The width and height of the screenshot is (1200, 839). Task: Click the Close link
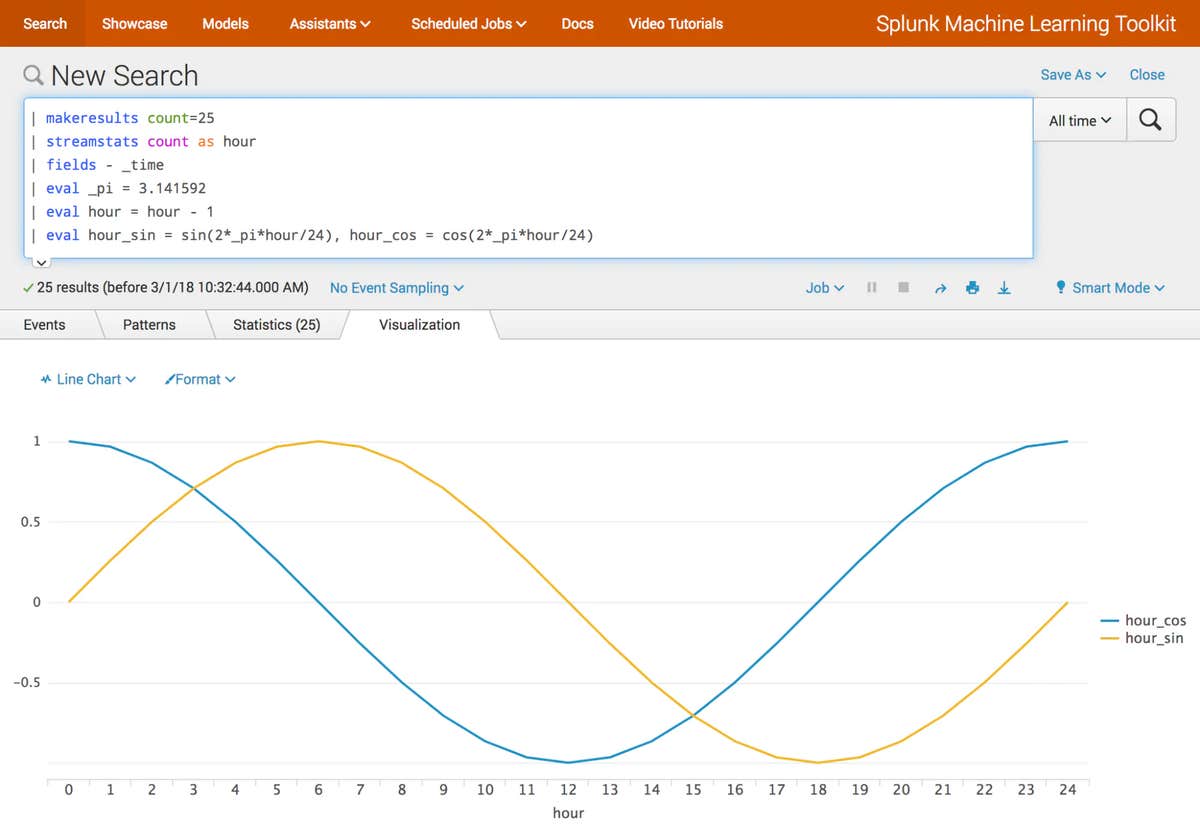[1146, 75]
